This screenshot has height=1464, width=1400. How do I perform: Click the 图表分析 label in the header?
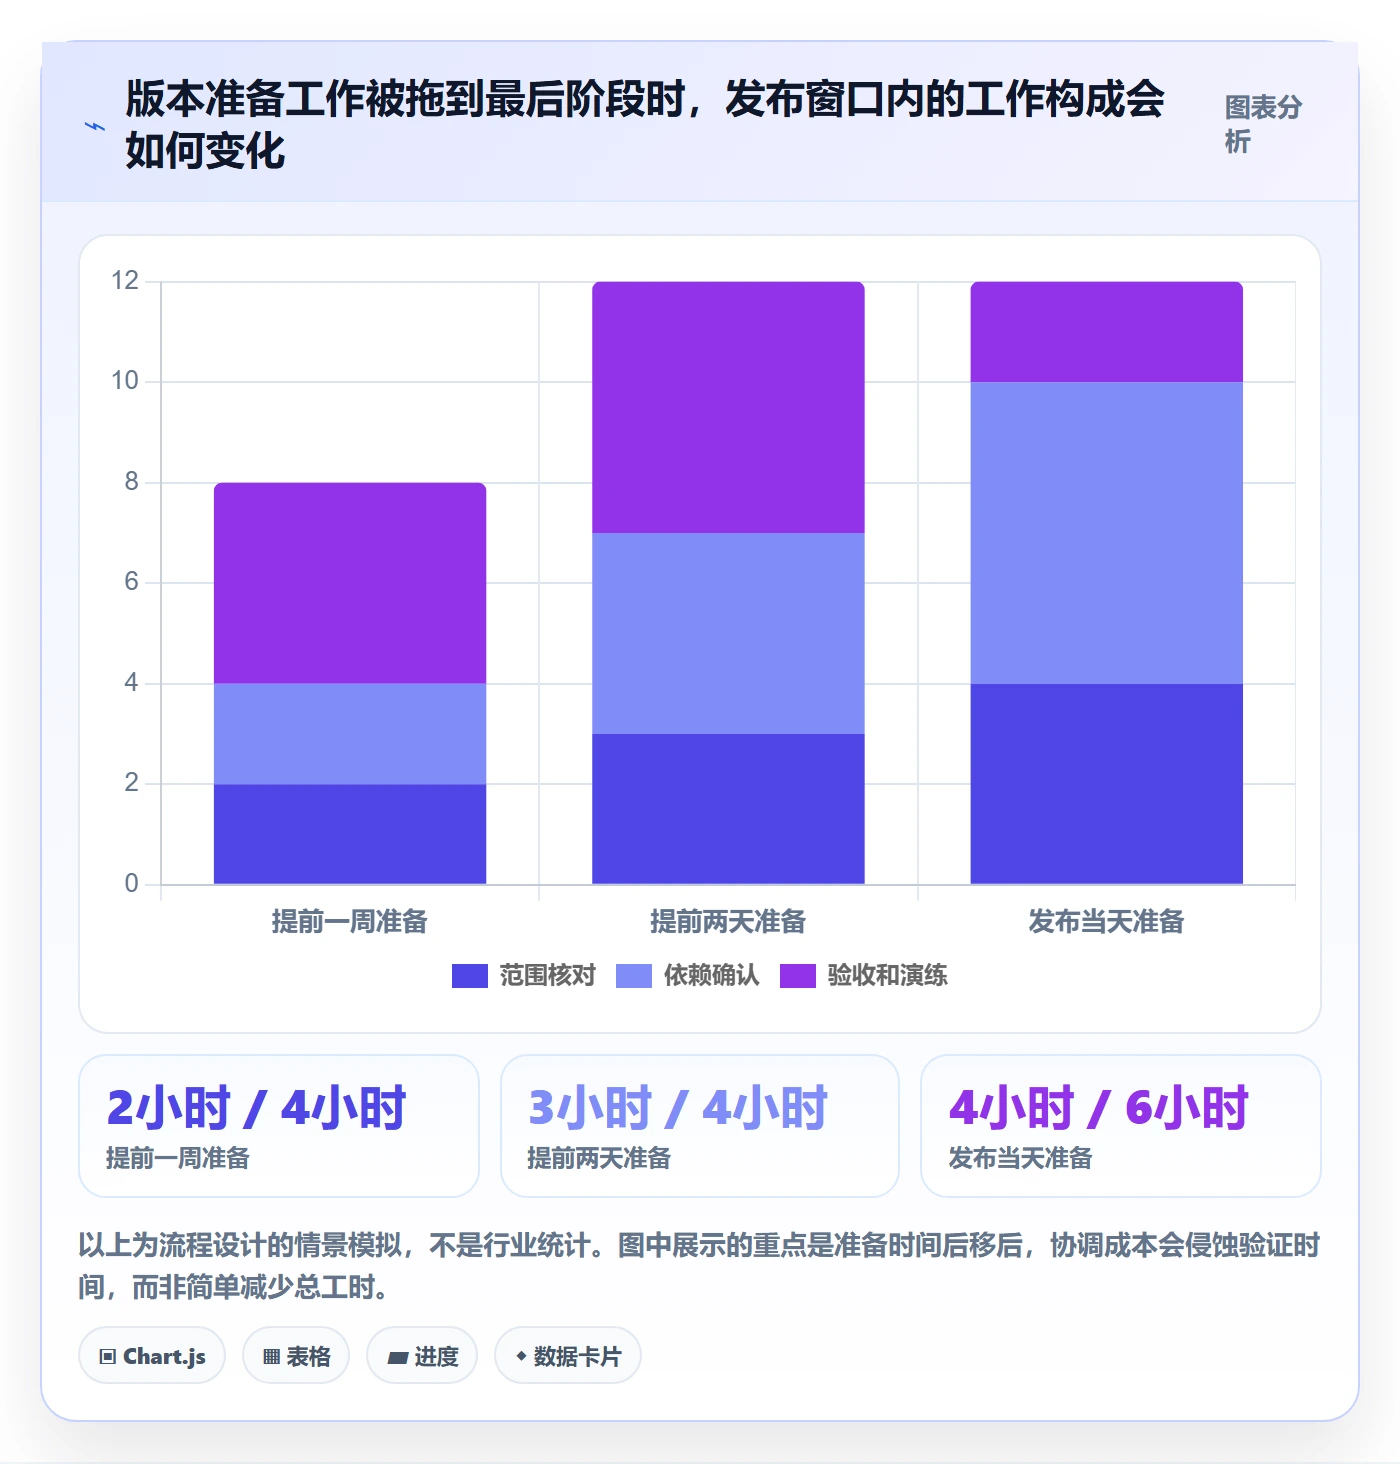point(1263,124)
